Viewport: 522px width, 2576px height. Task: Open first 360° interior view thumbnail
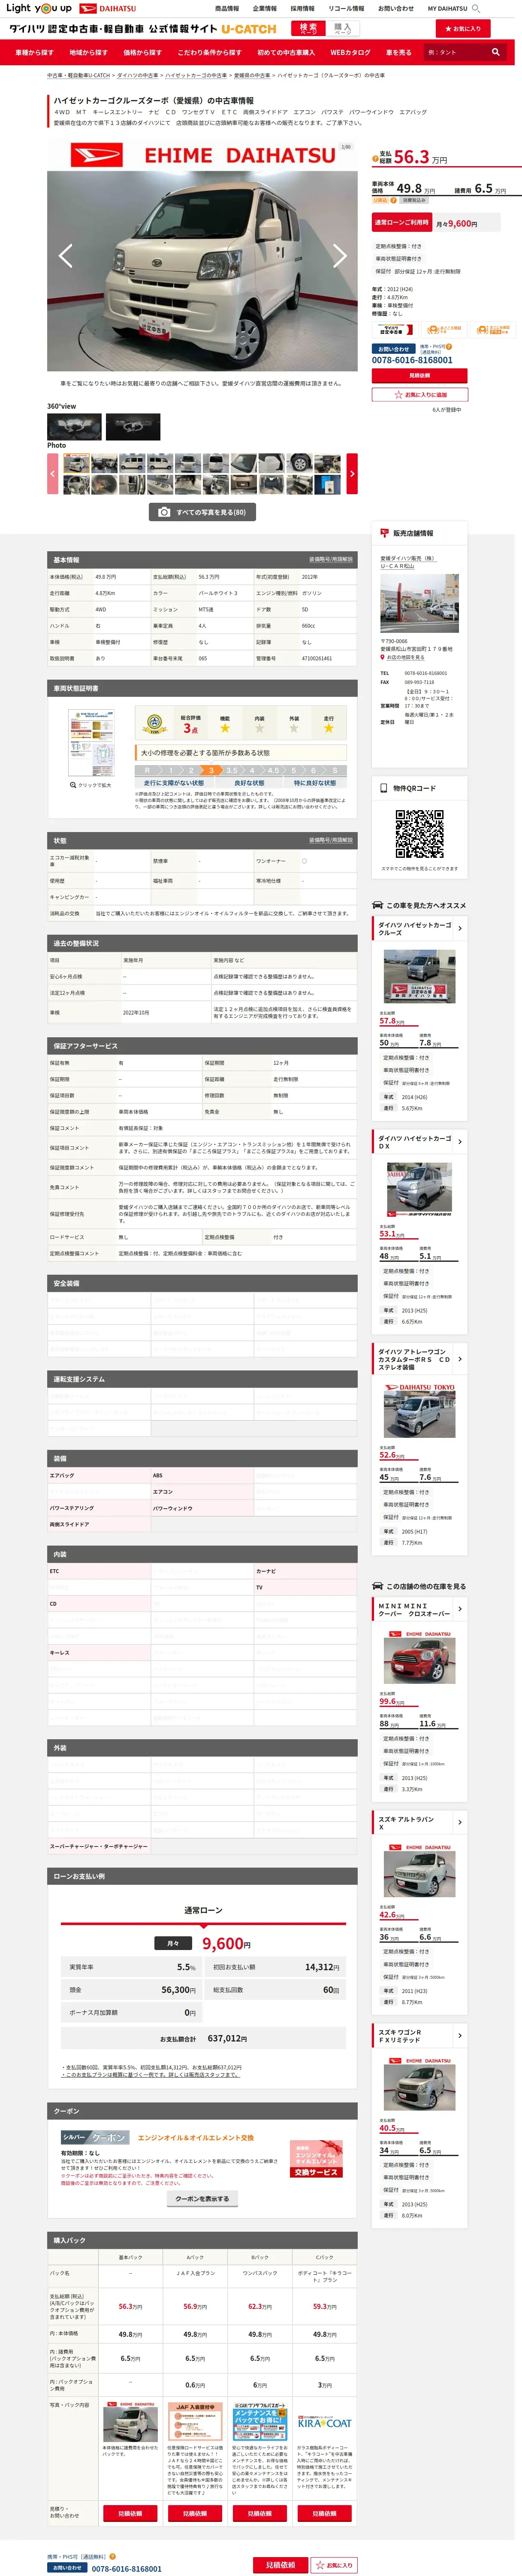pos(74,427)
